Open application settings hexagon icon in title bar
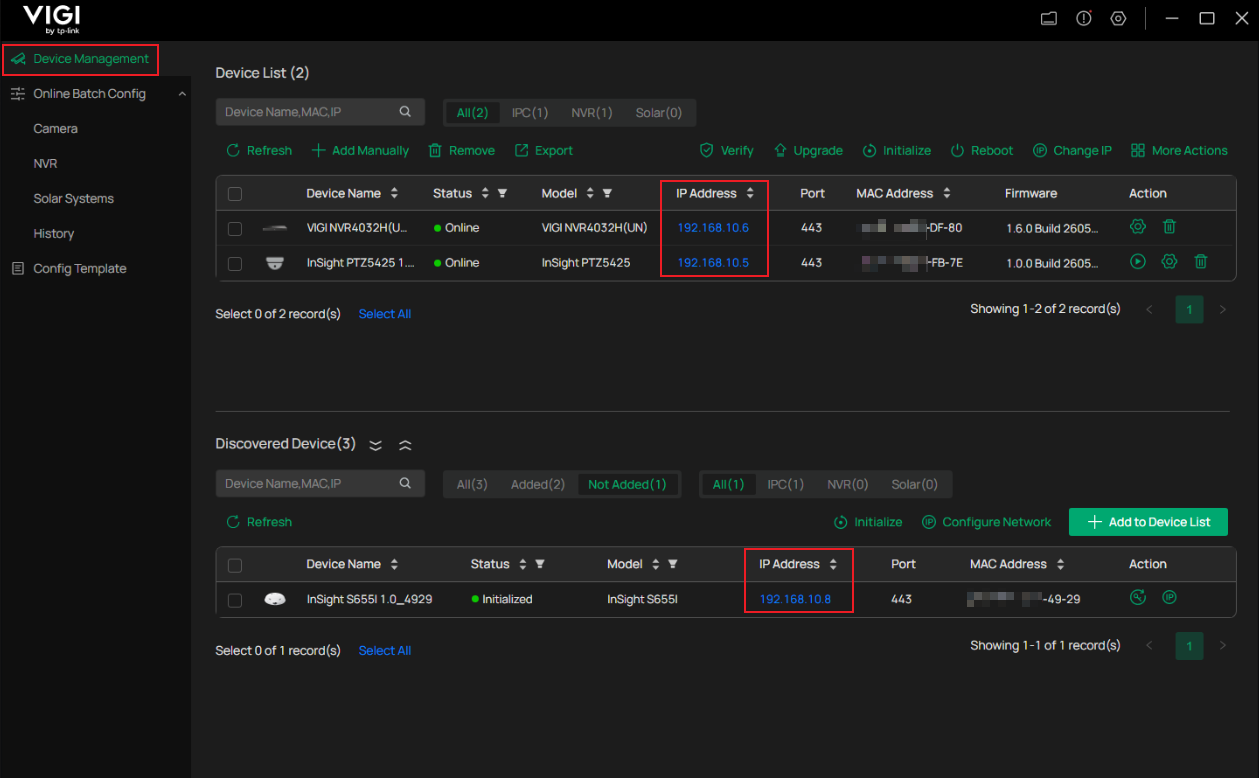The width and height of the screenshot is (1259, 778). coord(1119,19)
